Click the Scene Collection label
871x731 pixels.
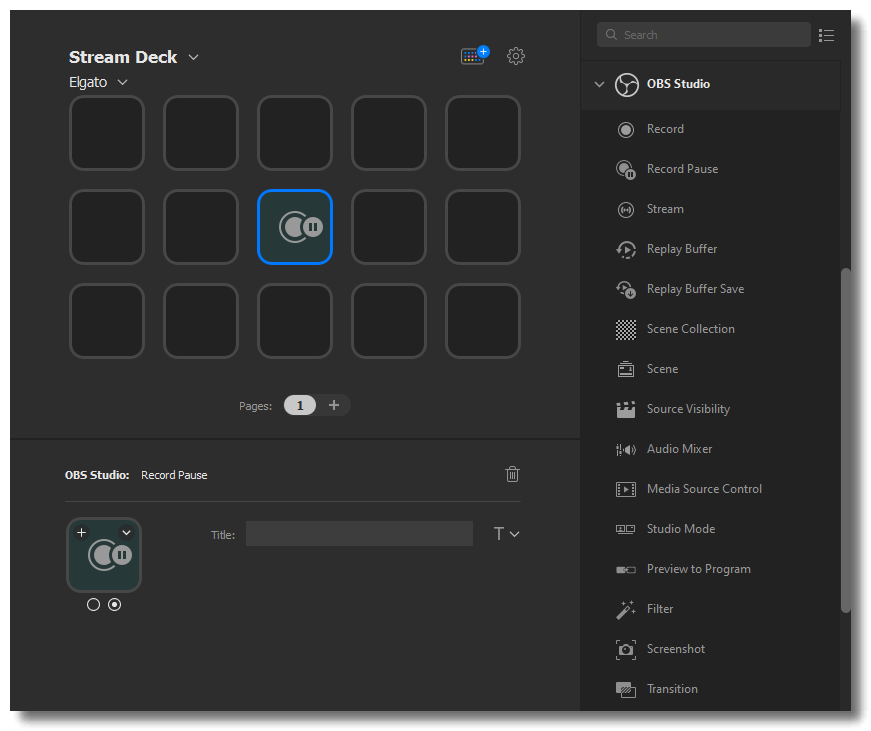pyautogui.click(x=690, y=329)
